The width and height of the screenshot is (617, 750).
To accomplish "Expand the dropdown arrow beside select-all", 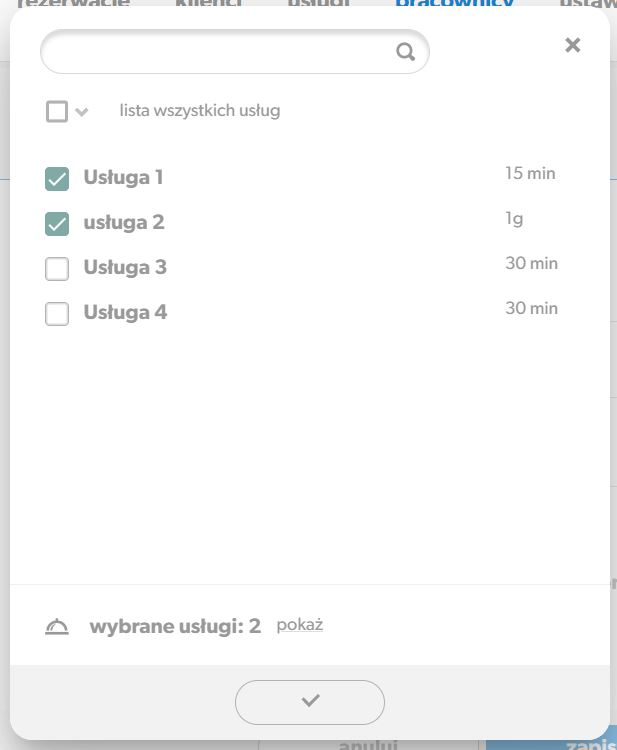I will click(x=82, y=112).
